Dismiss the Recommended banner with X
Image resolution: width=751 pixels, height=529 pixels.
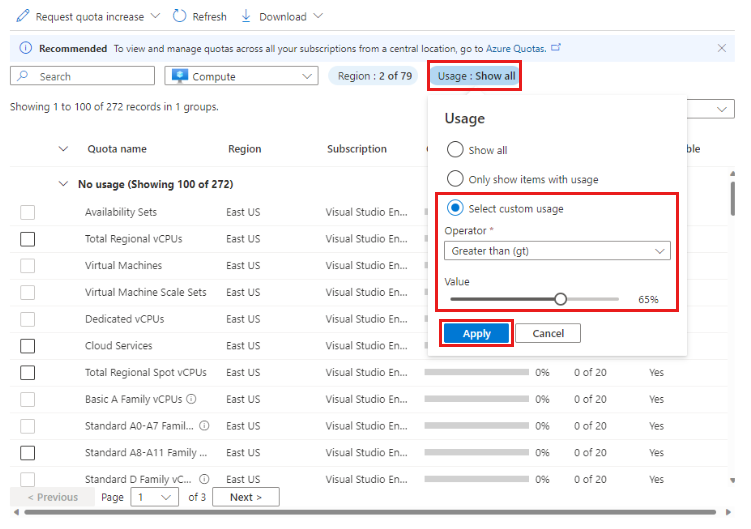tap(722, 48)
